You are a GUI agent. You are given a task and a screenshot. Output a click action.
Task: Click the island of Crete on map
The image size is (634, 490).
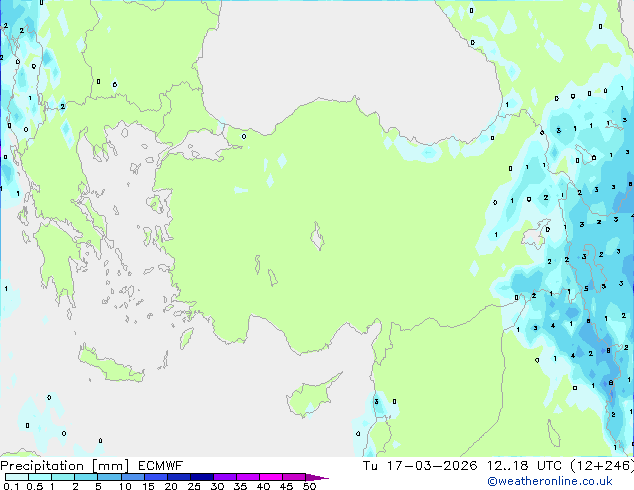coord(110,365)
